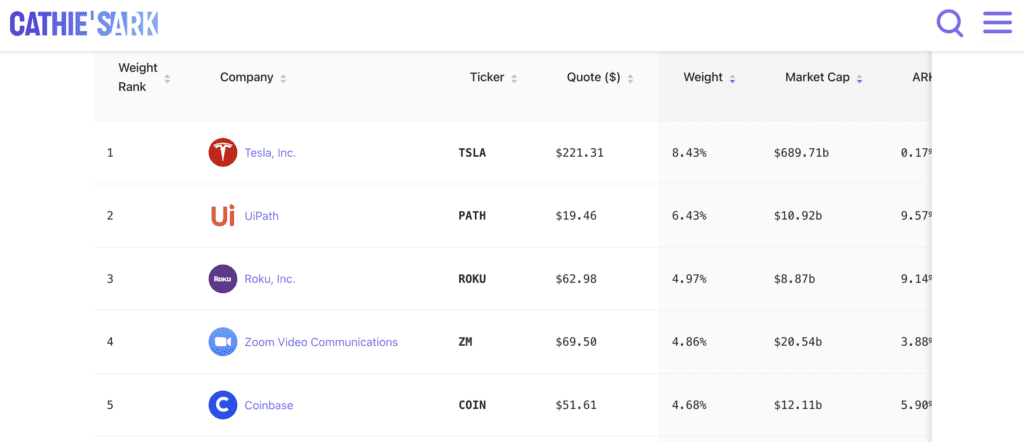Click the $8.87b market cap
The width and height of the screenshot is (1024, 442).
[x=794, y=279]
